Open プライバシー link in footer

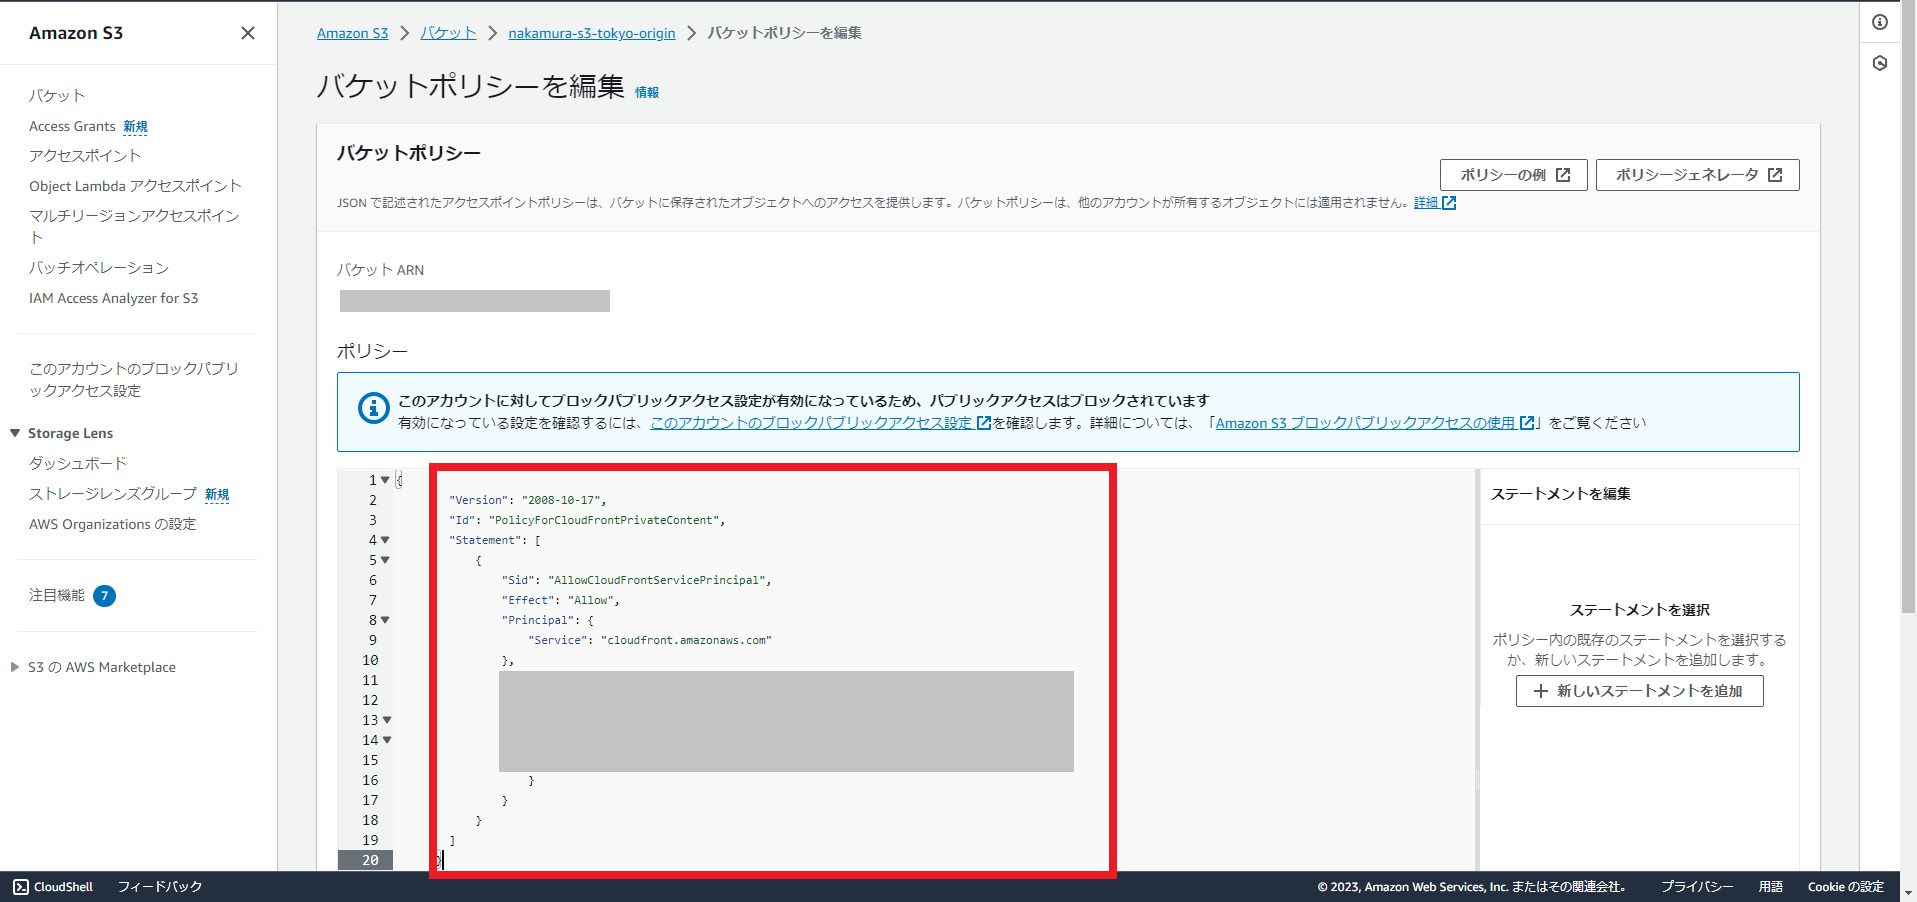point(1697,887)
